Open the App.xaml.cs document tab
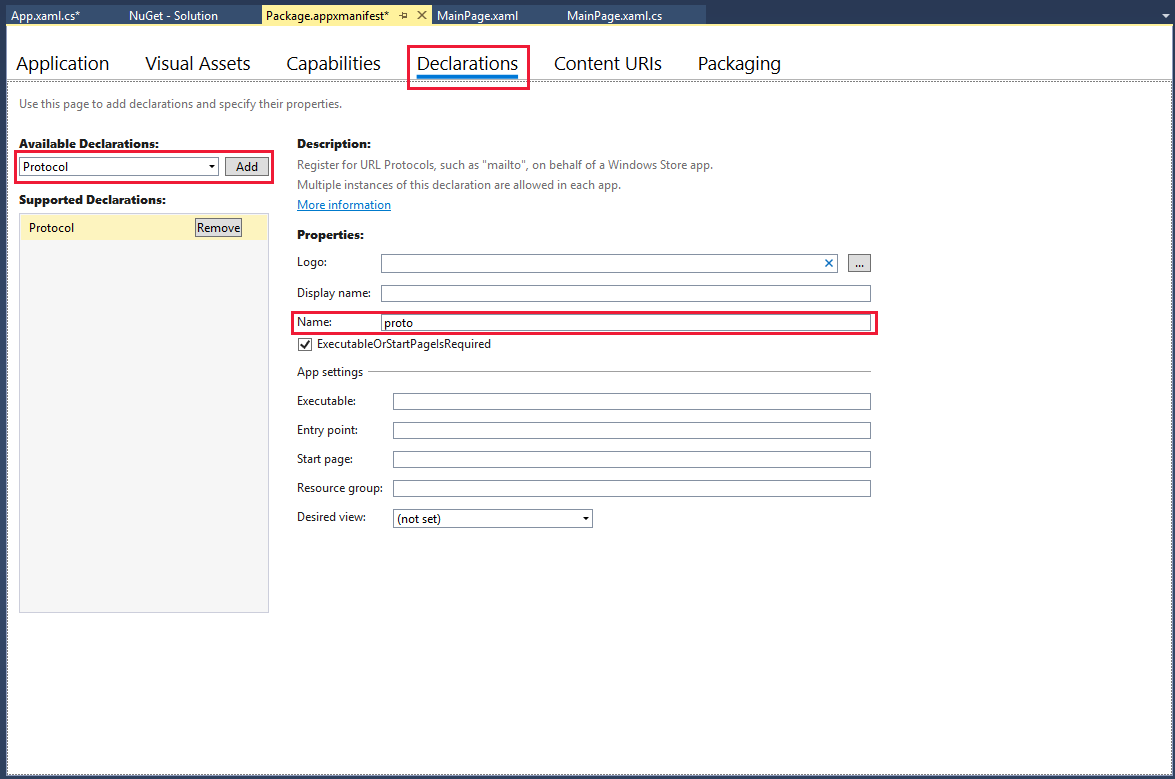The image size is (1175, 779). click(x=46, y=16)
